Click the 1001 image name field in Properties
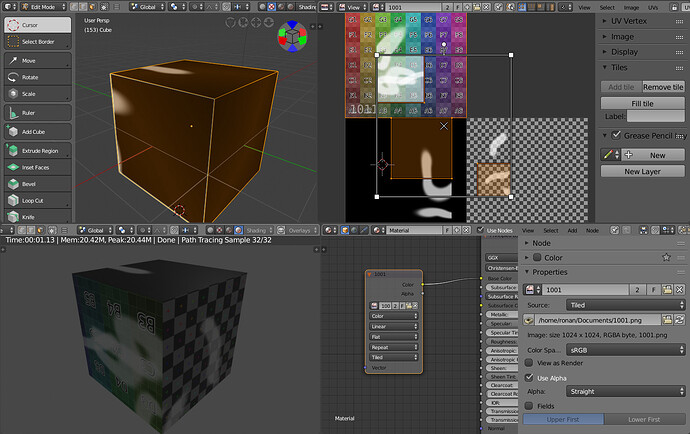690x434 pixels. click(x=585, y=290)
